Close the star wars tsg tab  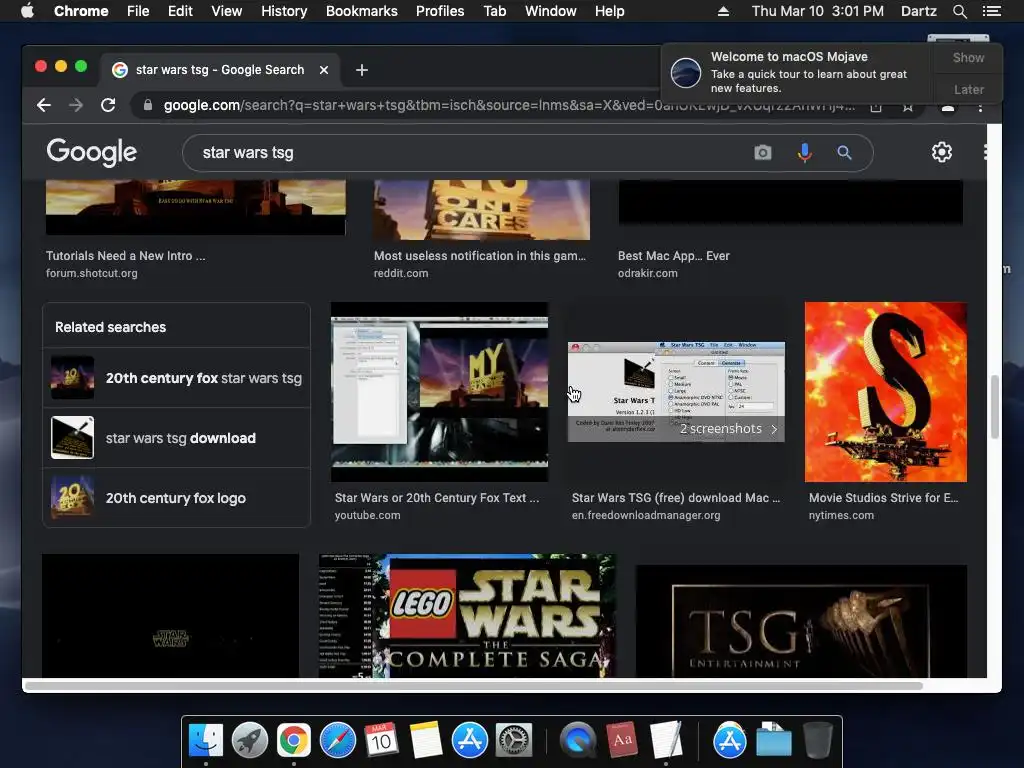click(x=324, y=70)
